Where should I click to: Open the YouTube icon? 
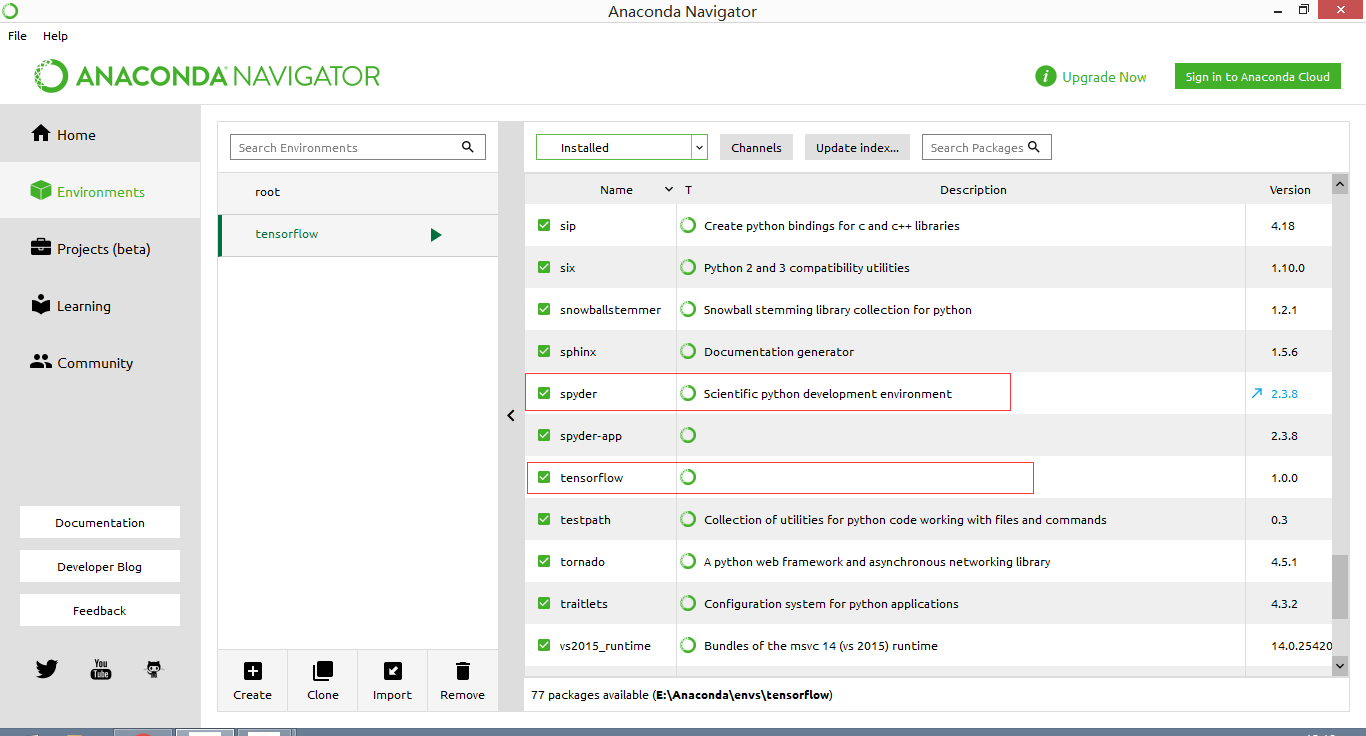101,669
